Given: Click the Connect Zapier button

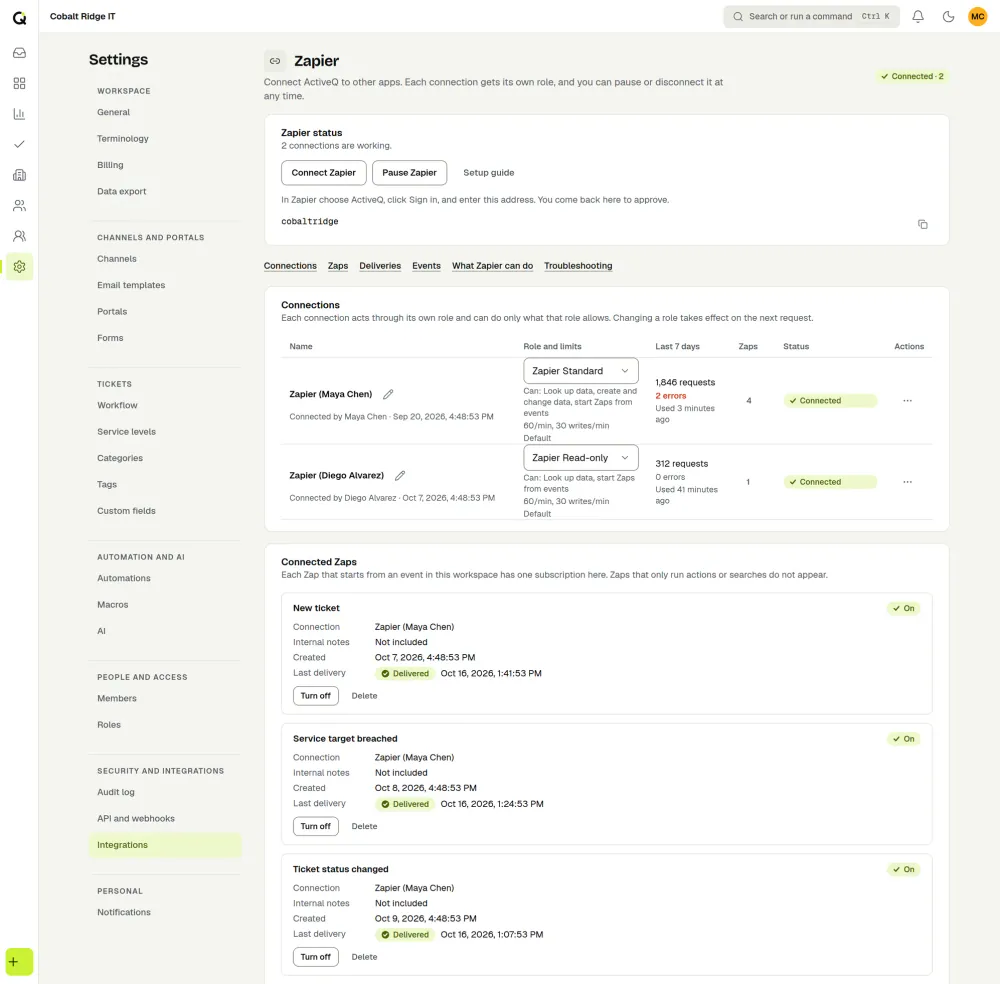Looking at the screenshot, I should tap(323, 173).
